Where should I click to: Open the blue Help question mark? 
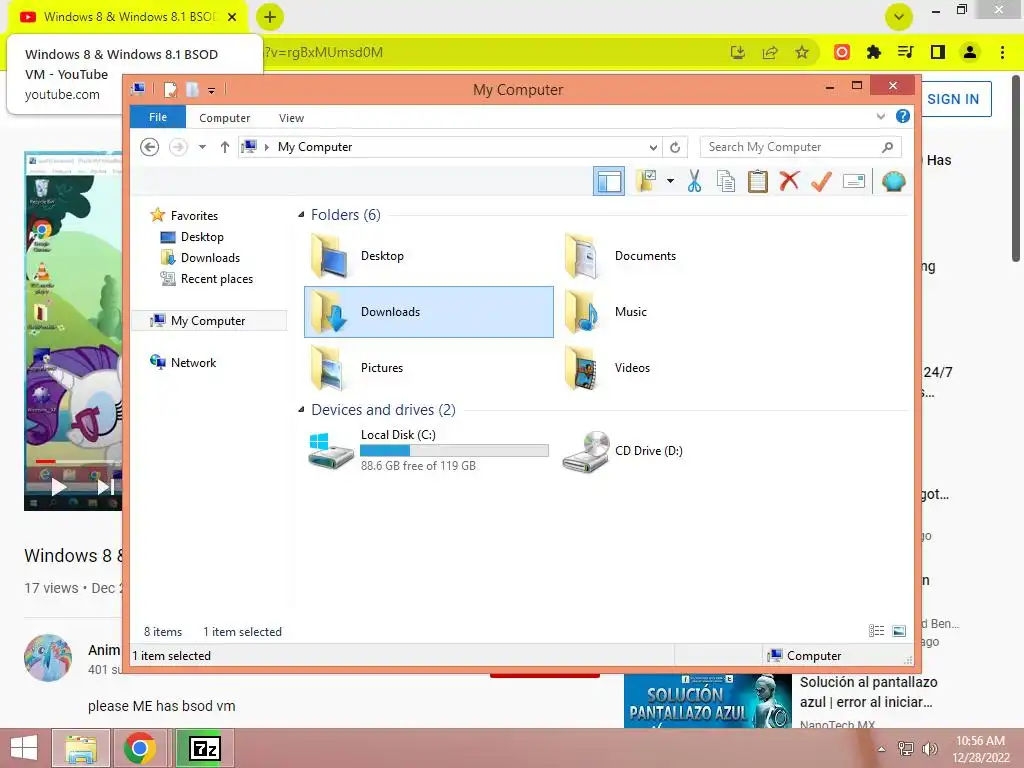(x=903, y=116)
